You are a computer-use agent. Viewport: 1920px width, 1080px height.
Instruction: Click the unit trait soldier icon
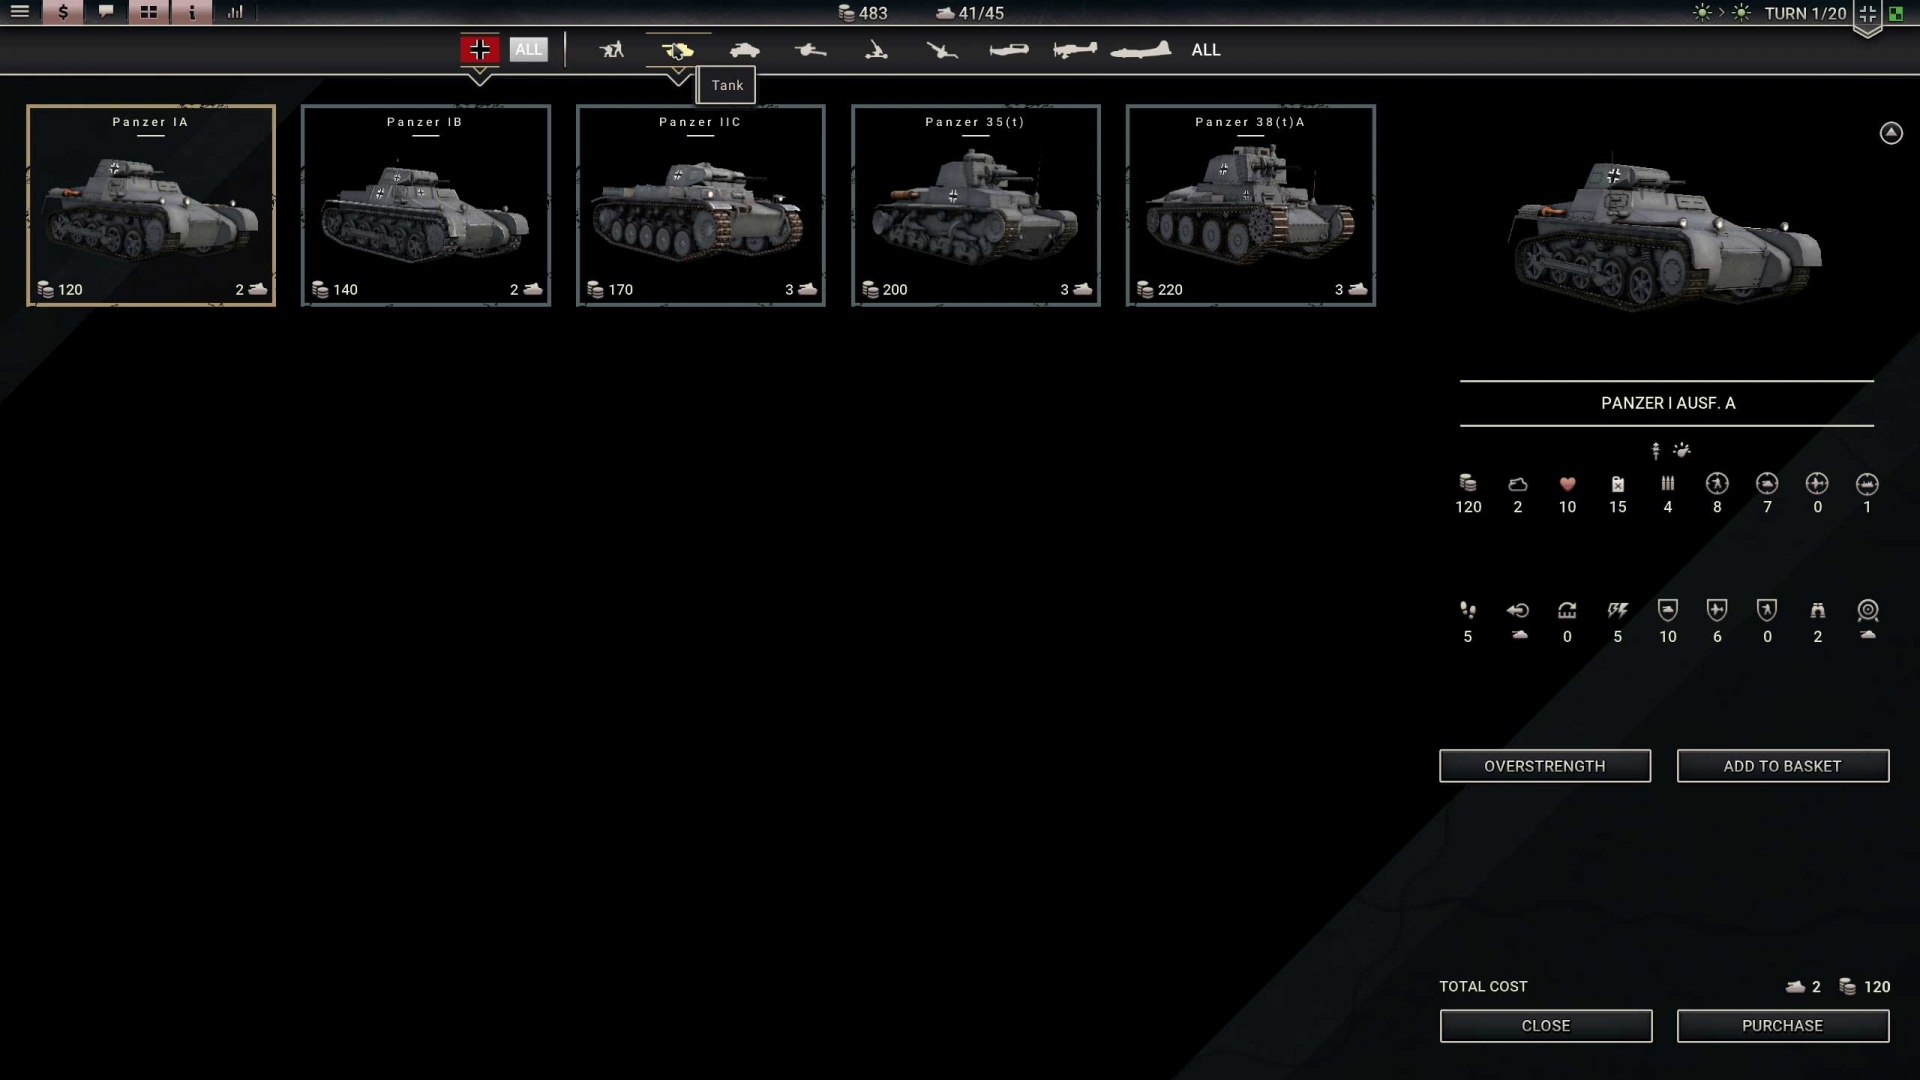click(1655, 451)
